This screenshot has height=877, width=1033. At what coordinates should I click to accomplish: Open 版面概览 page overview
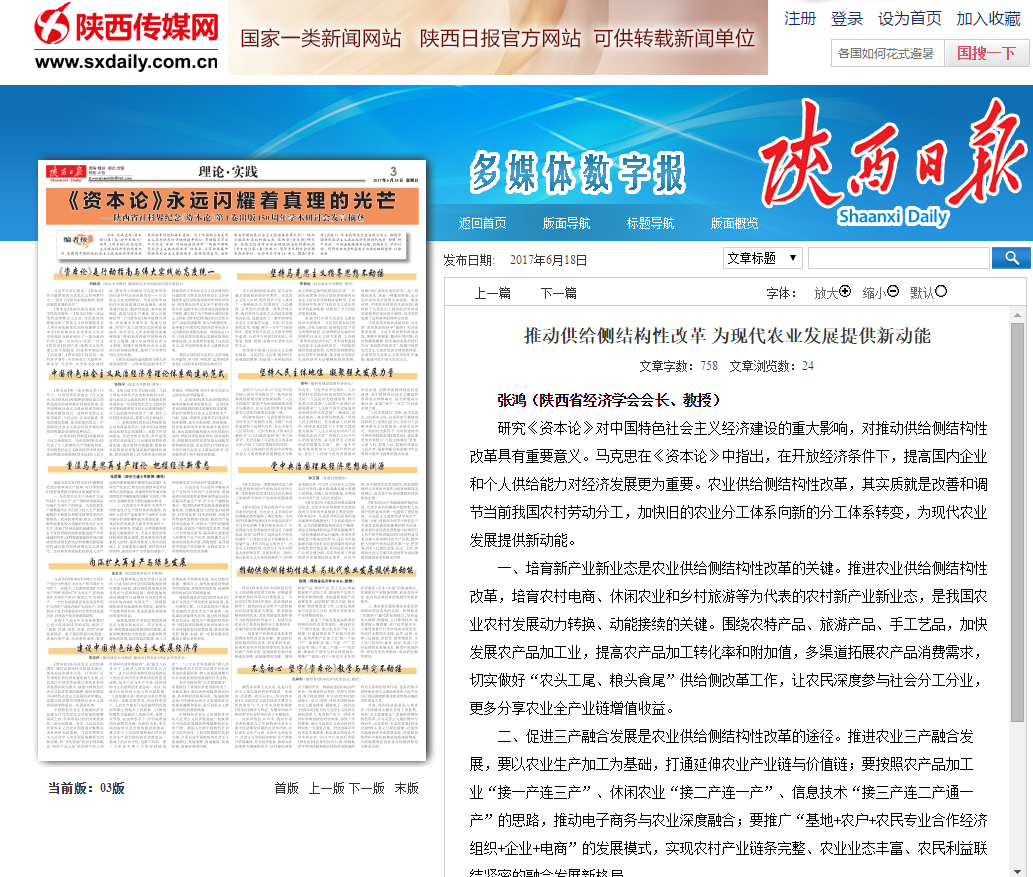point(734,223)
